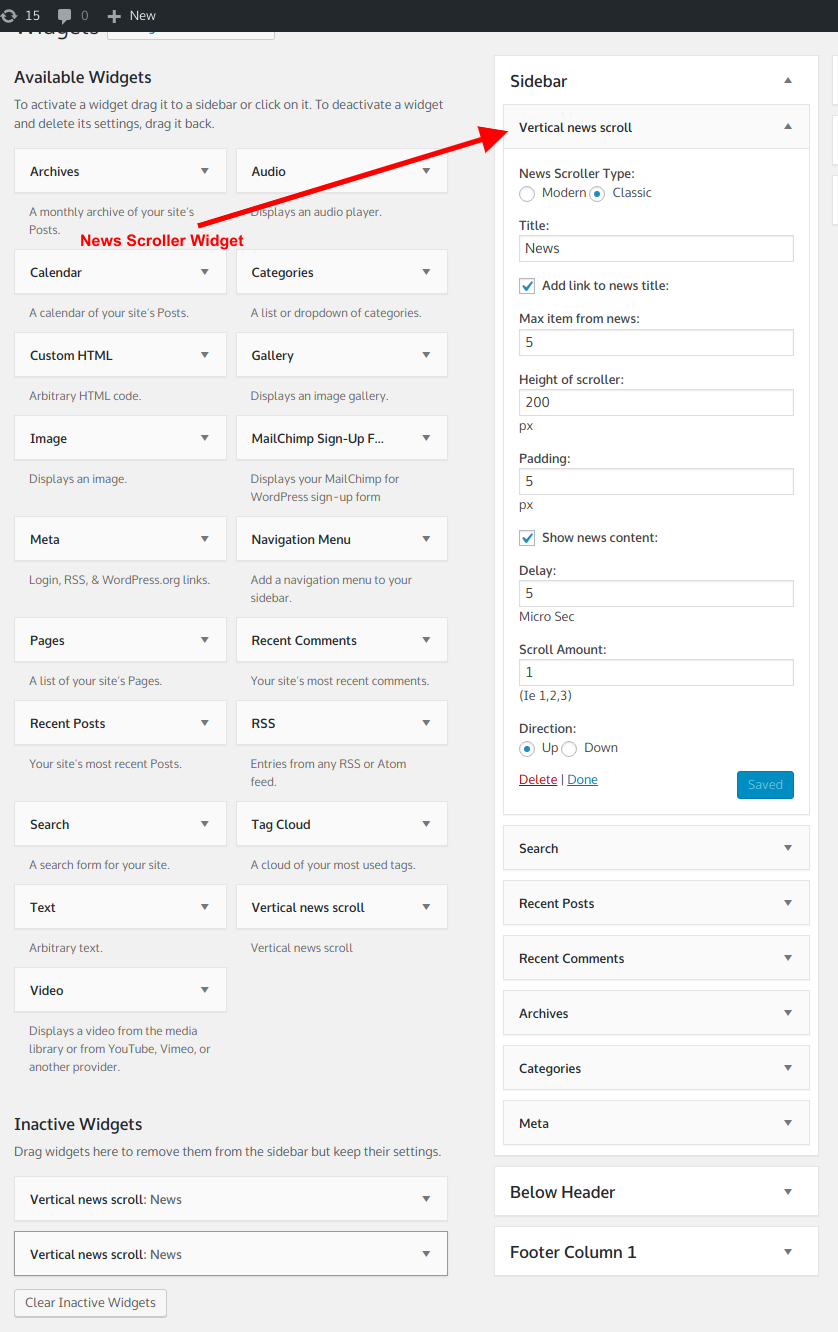Expand the Footer Column 1 widget area
Viewport: 838px width, 1332px height.
coord(788,1252)
